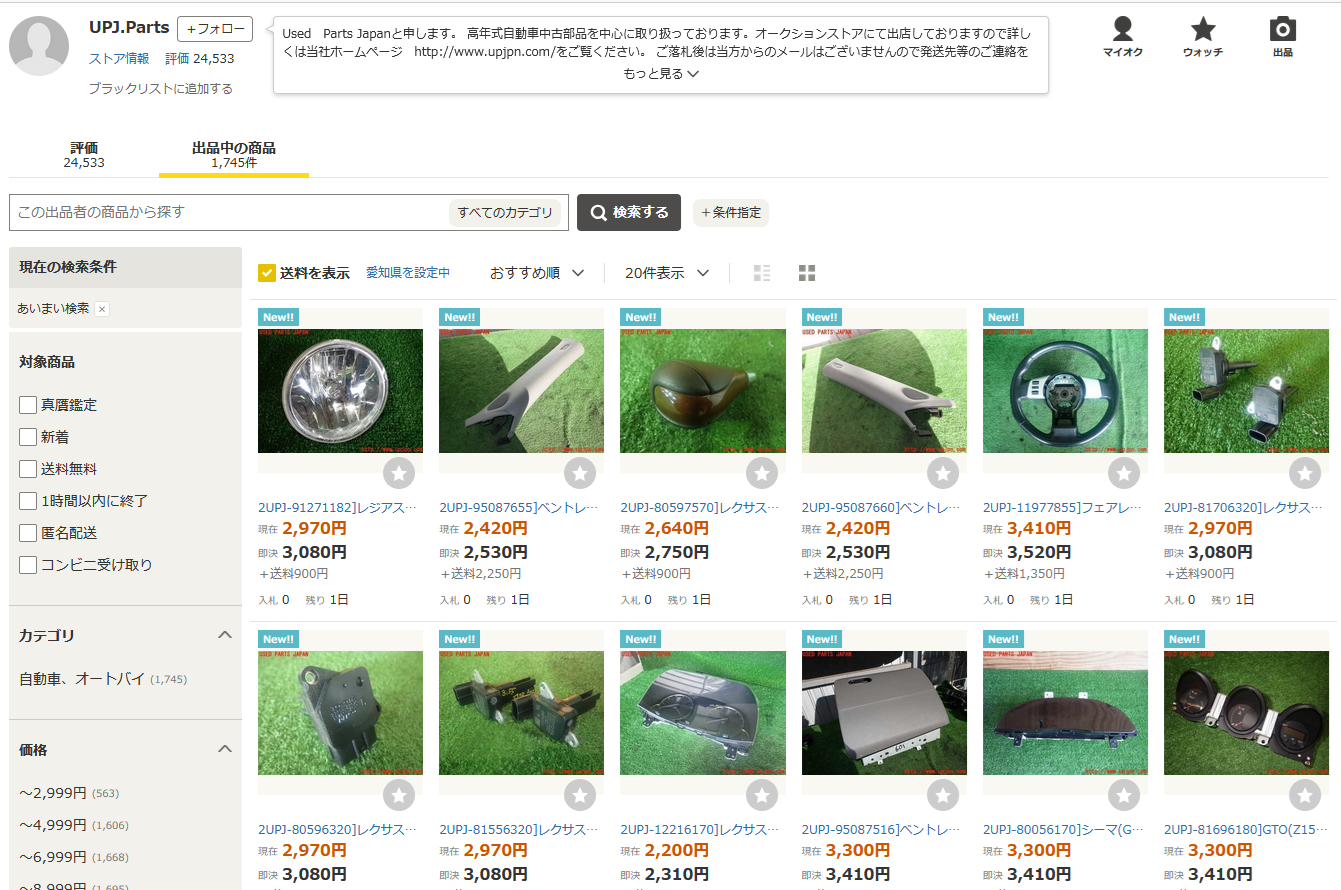Click the seller avatar icon

[x=39, y=46]
